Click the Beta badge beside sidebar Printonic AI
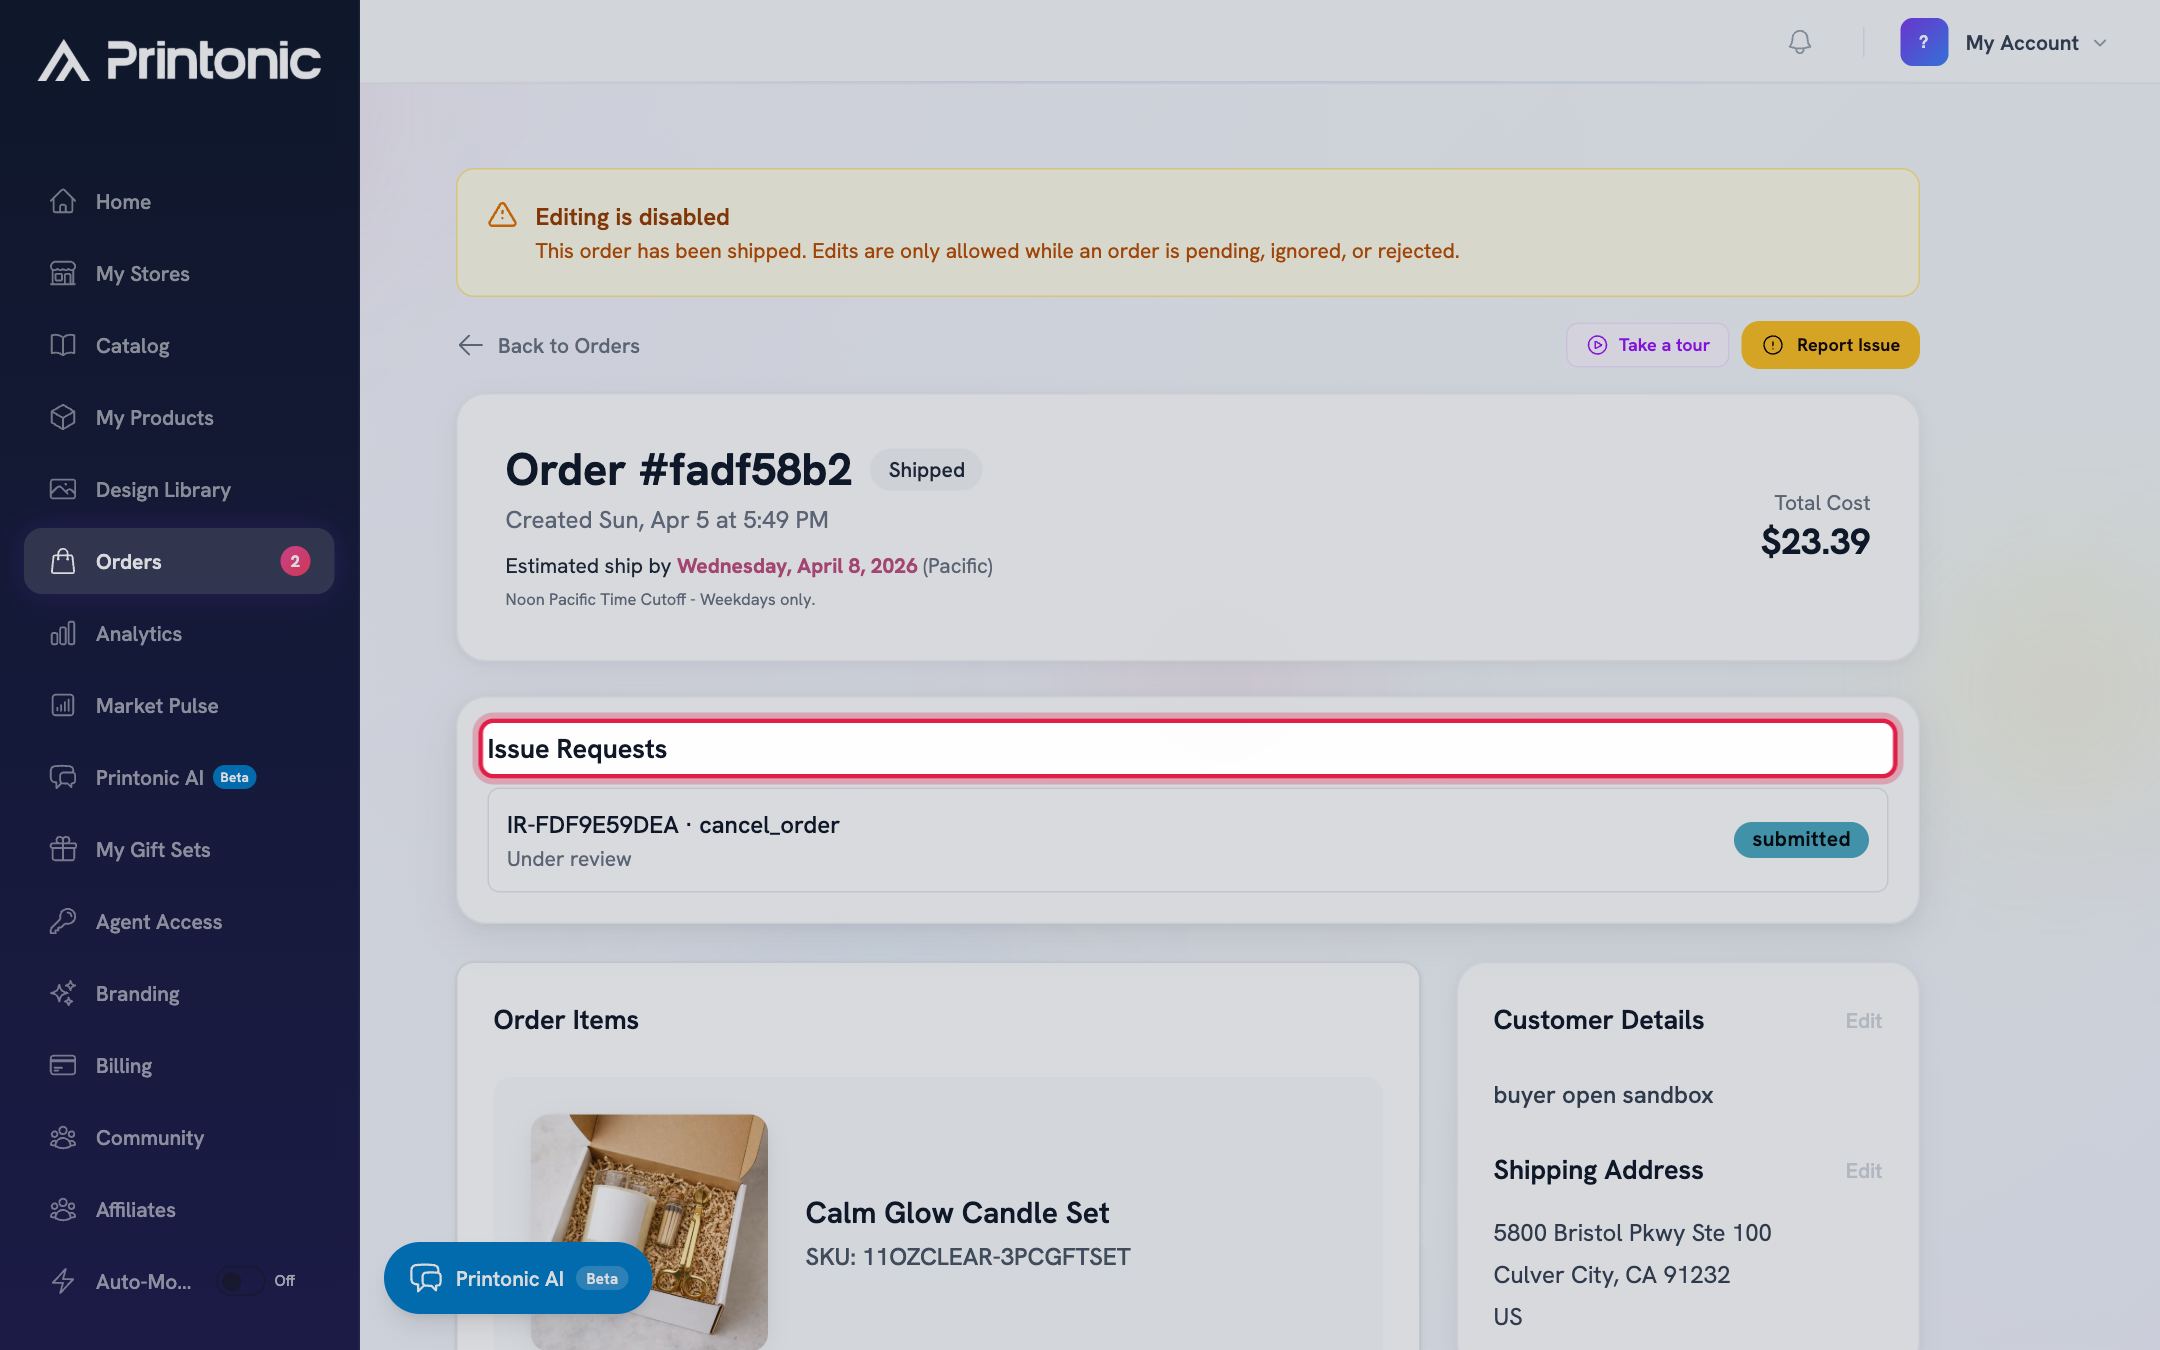 click(234, 777)
